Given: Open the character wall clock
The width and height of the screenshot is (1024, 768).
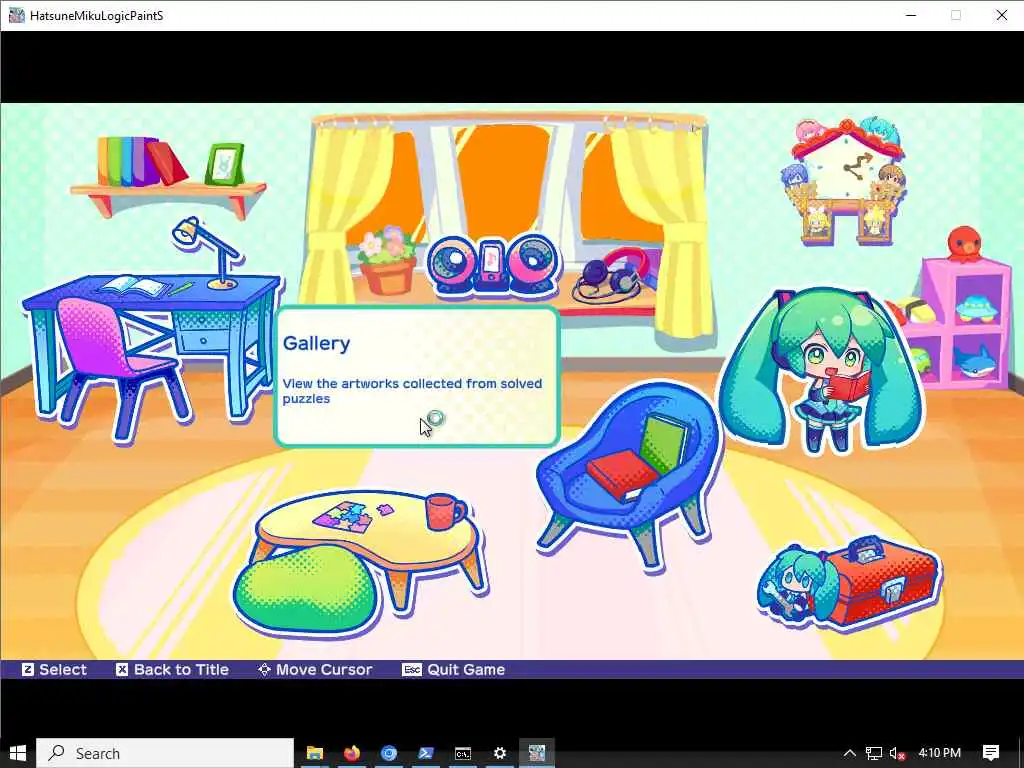Looking at the screenshot, I should [x=846, y=180].
